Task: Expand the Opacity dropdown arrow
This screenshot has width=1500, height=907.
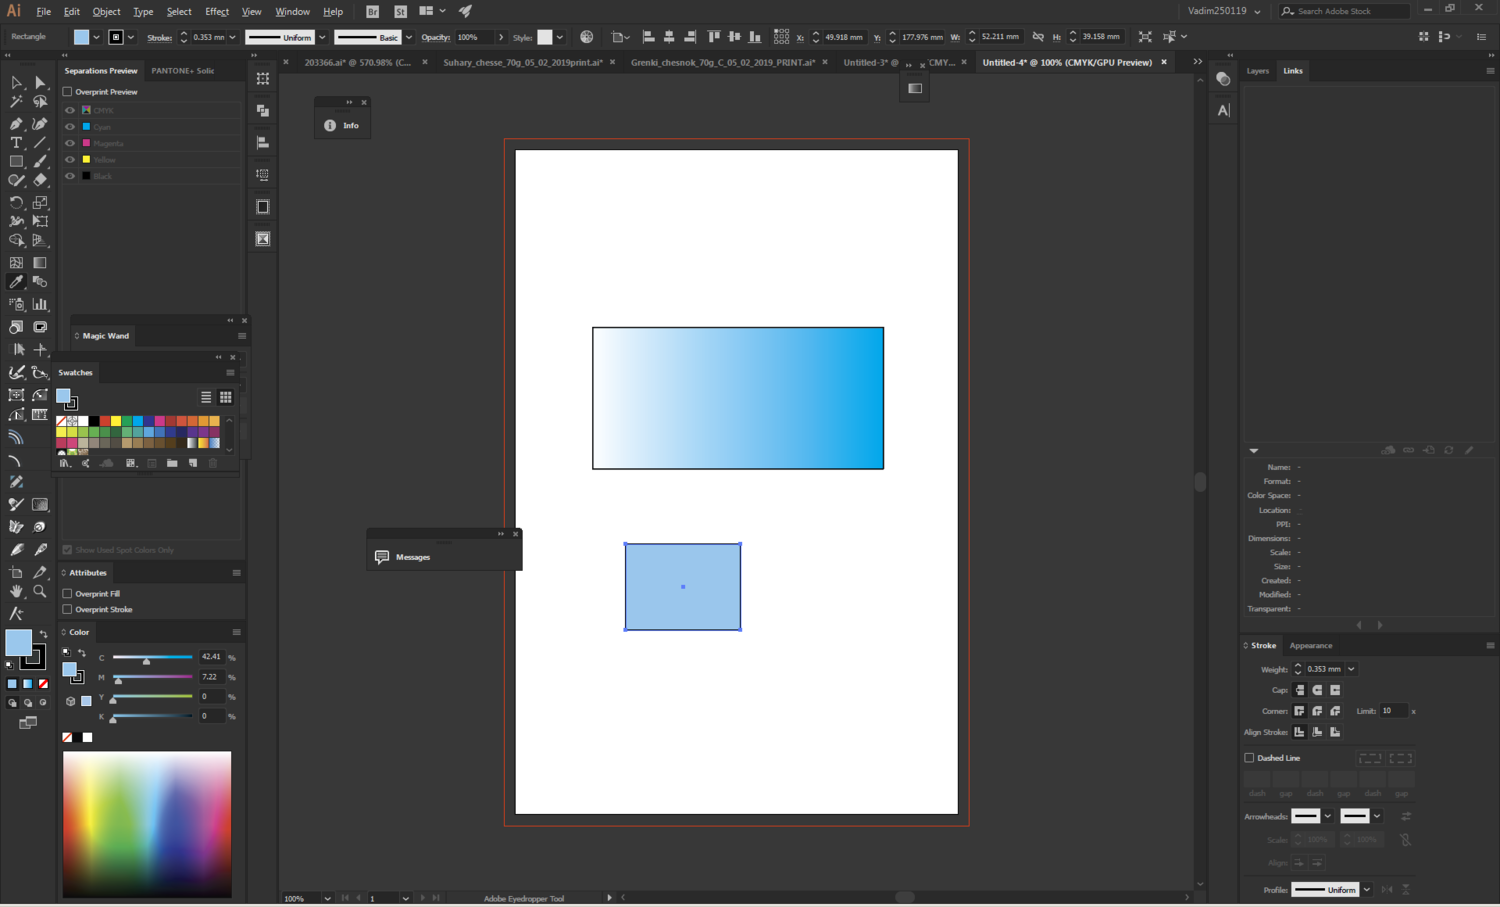Action: tap(501, 37)
